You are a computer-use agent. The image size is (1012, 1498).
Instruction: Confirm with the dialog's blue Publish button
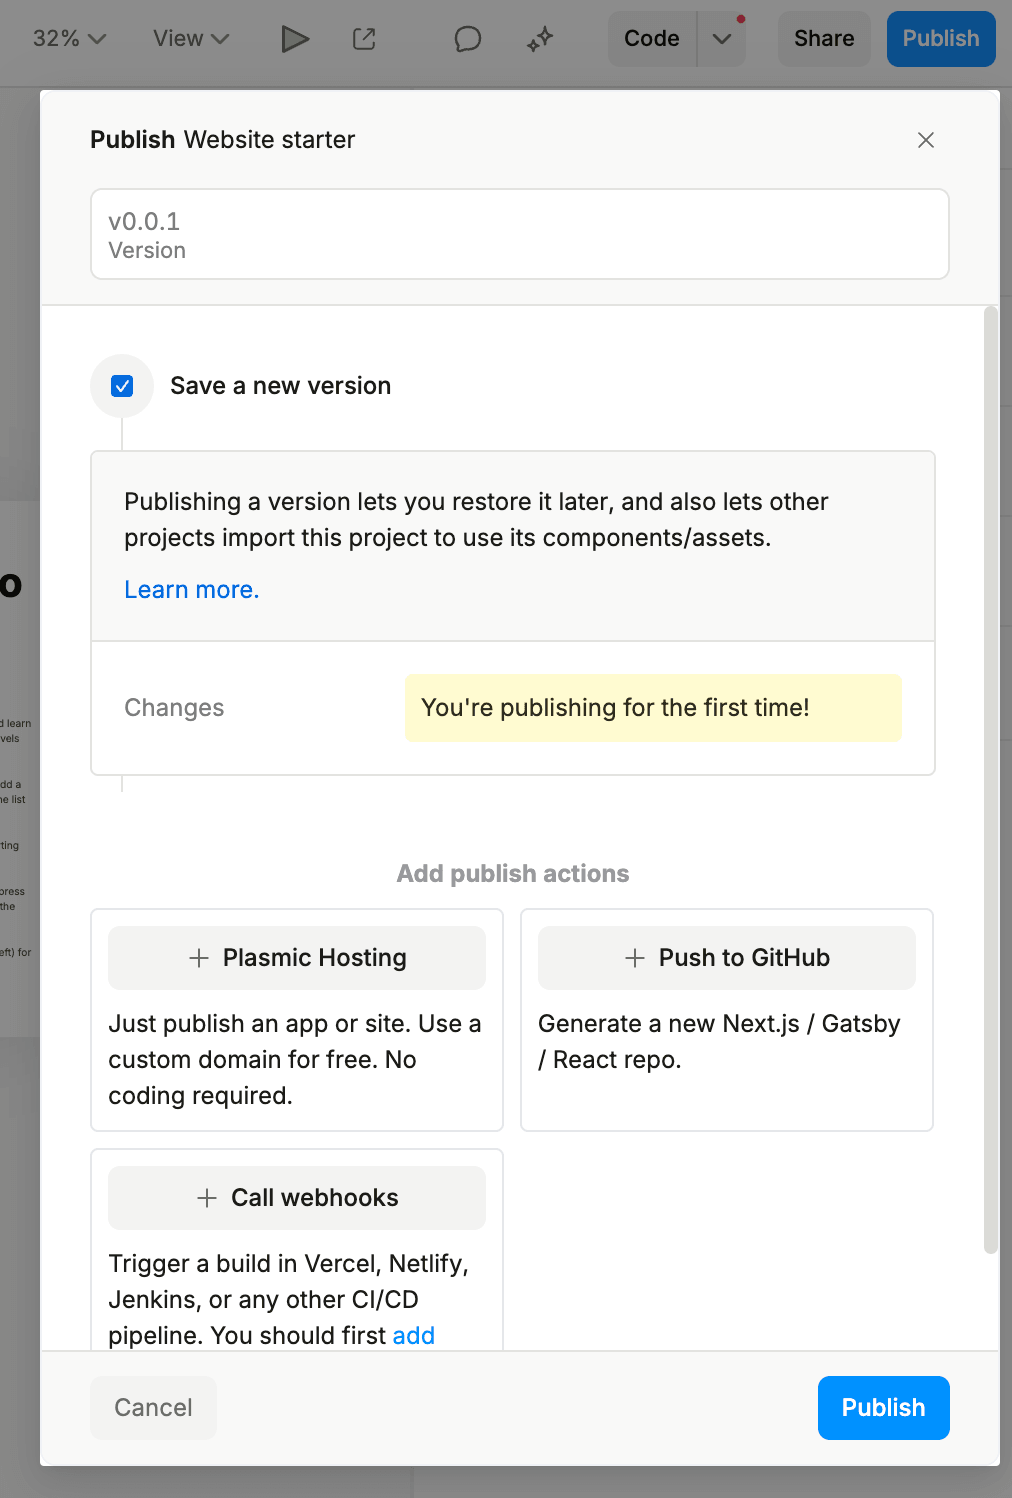click(884, 1408)
